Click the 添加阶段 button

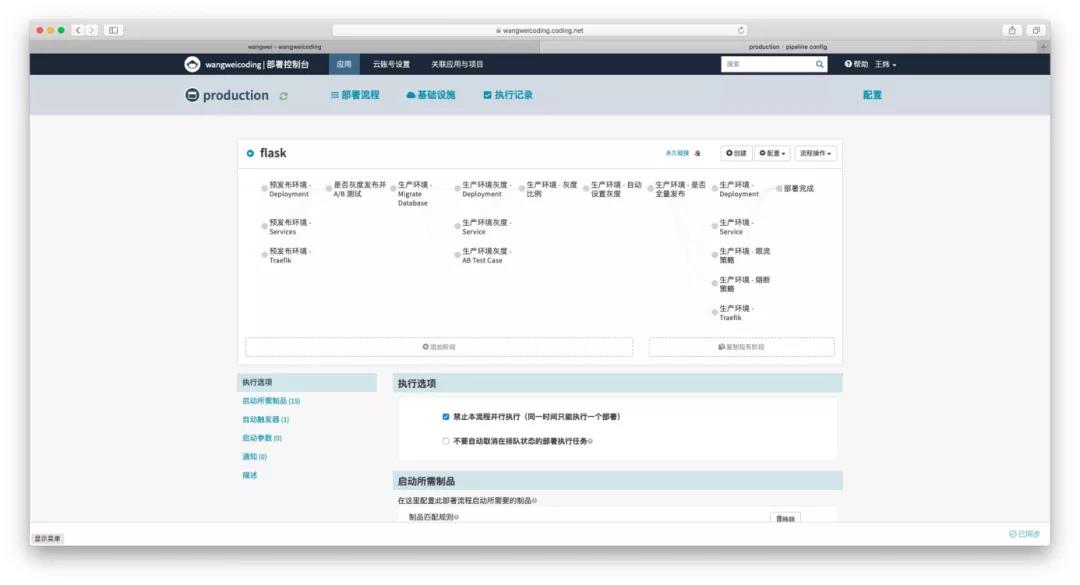pos(439,347)
